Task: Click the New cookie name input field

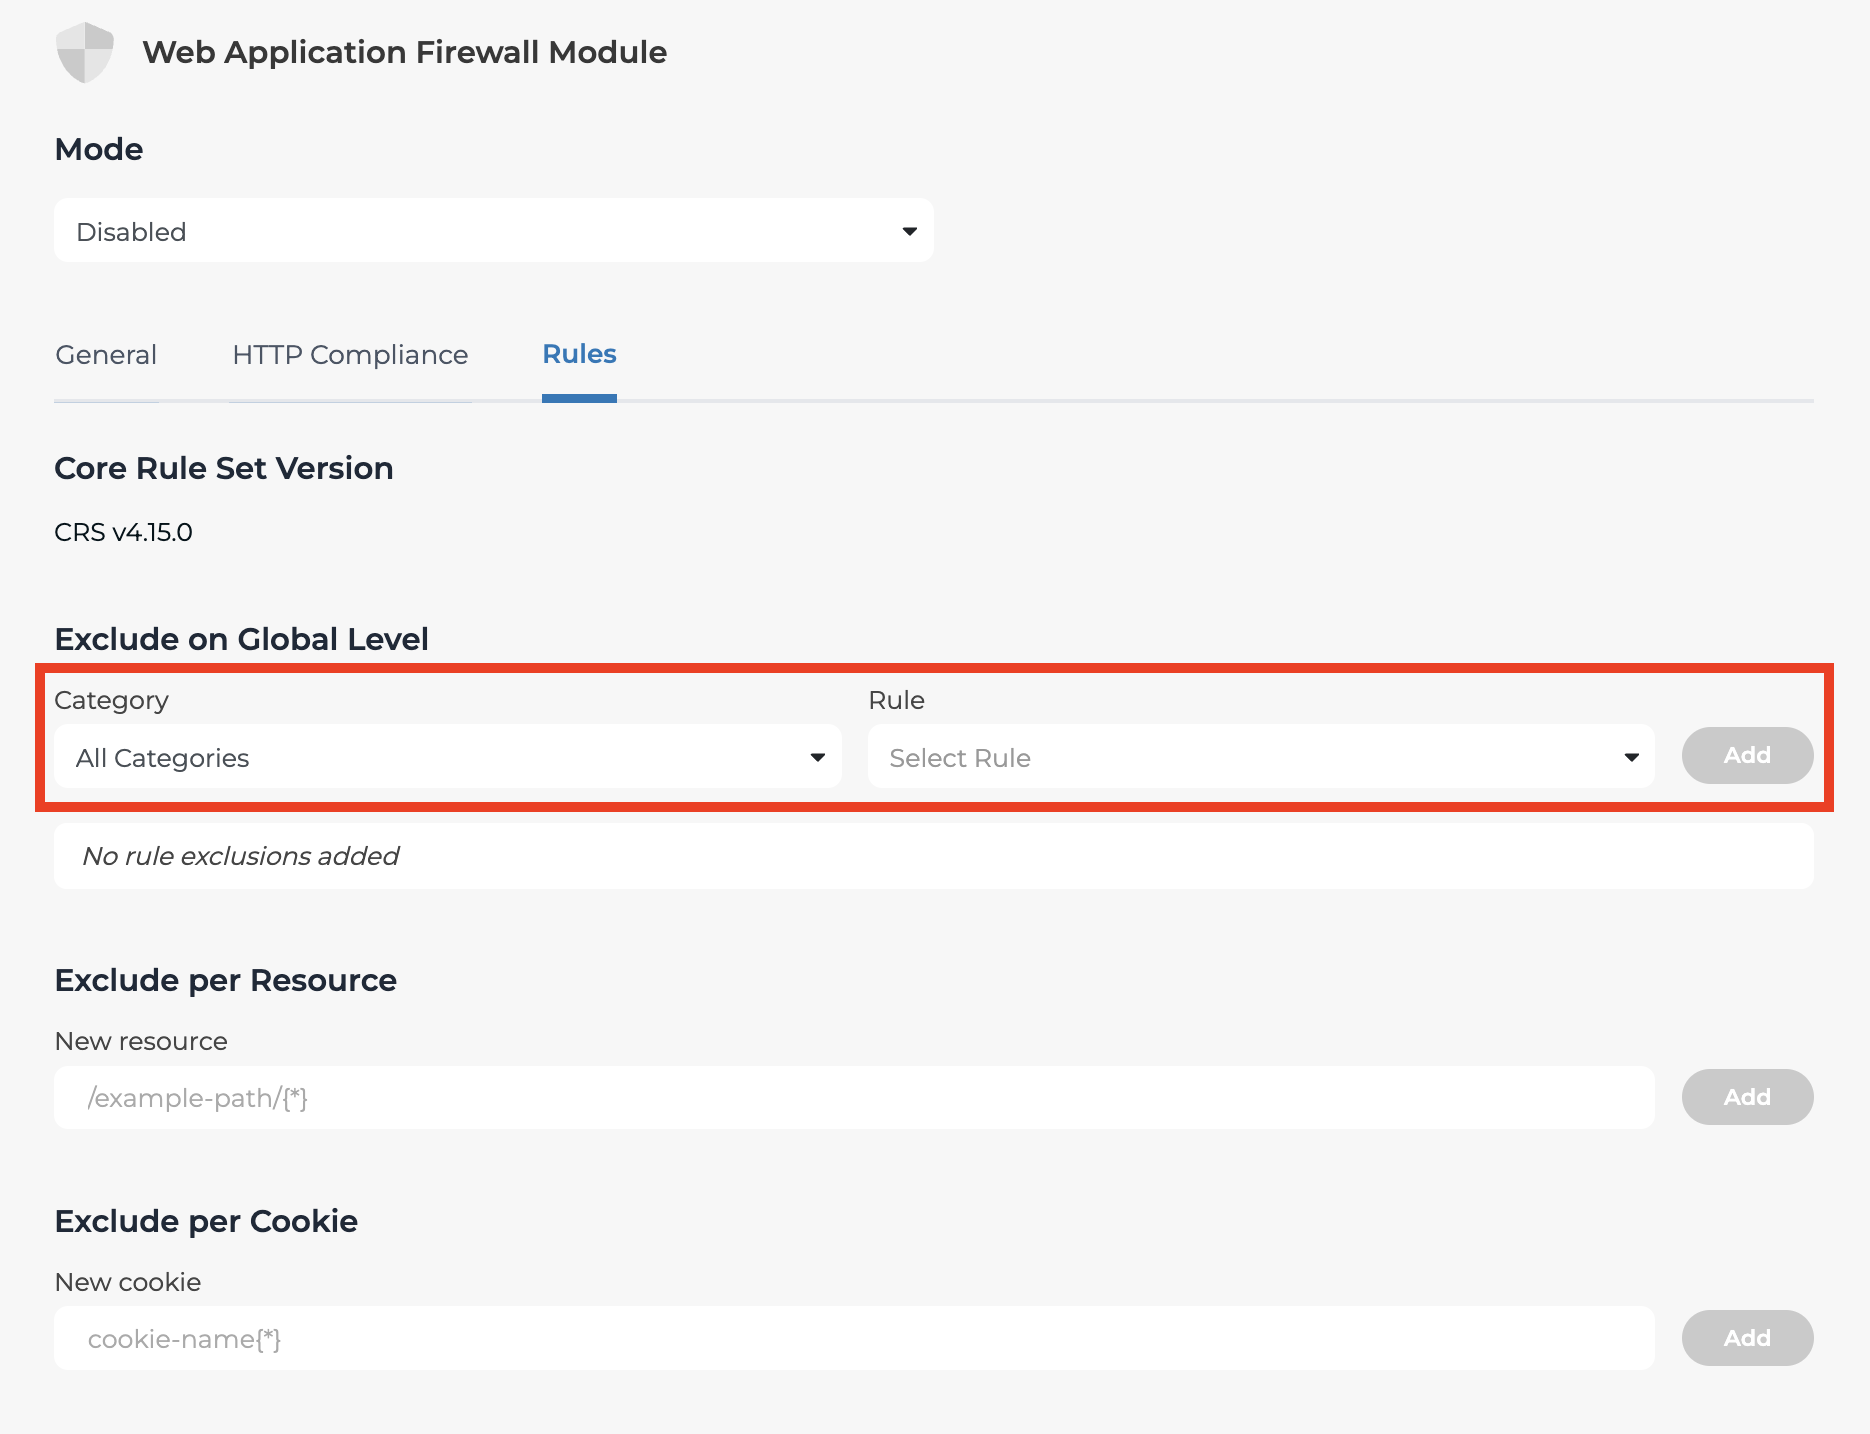Action: tap(854, 1339)
